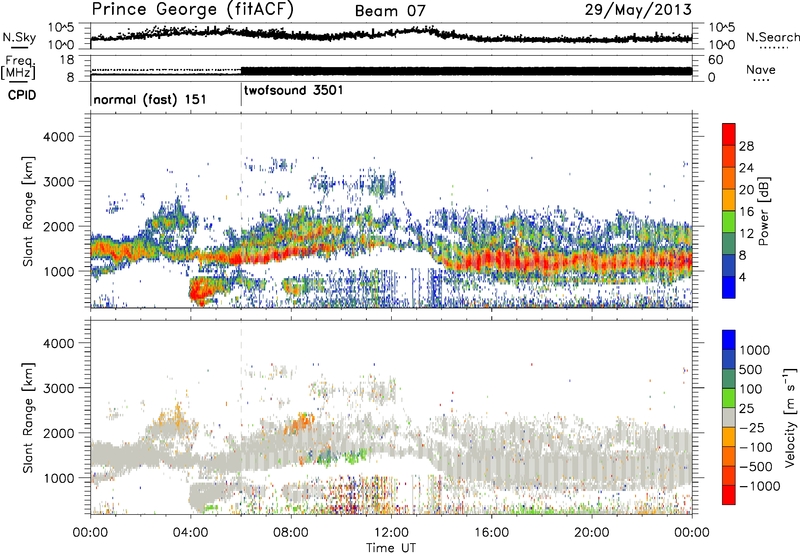Click the 'Time UT' axis title
This screenshot has height=554, width=800.
coord(391,548)
